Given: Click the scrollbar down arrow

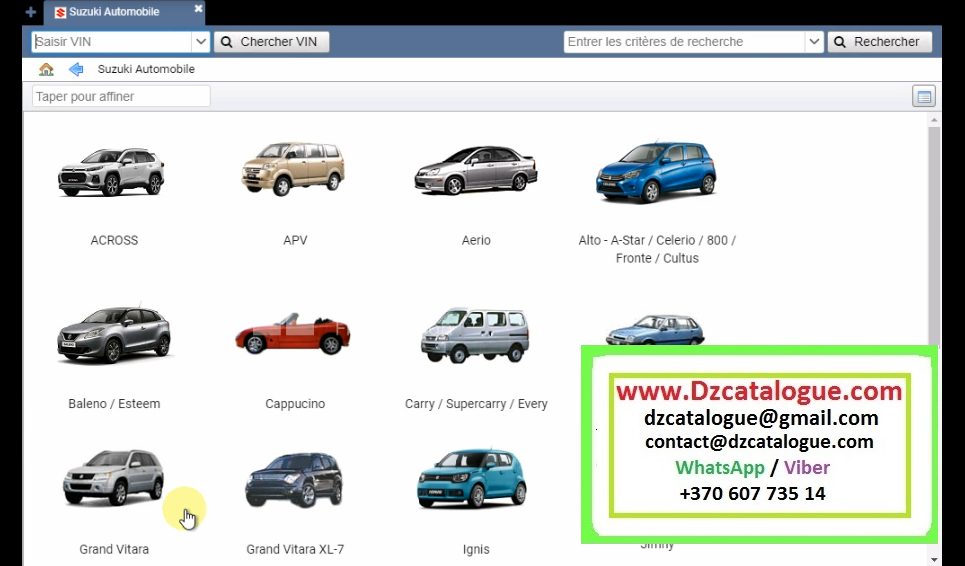Looking at the screenshot, I should click(934, 559).
